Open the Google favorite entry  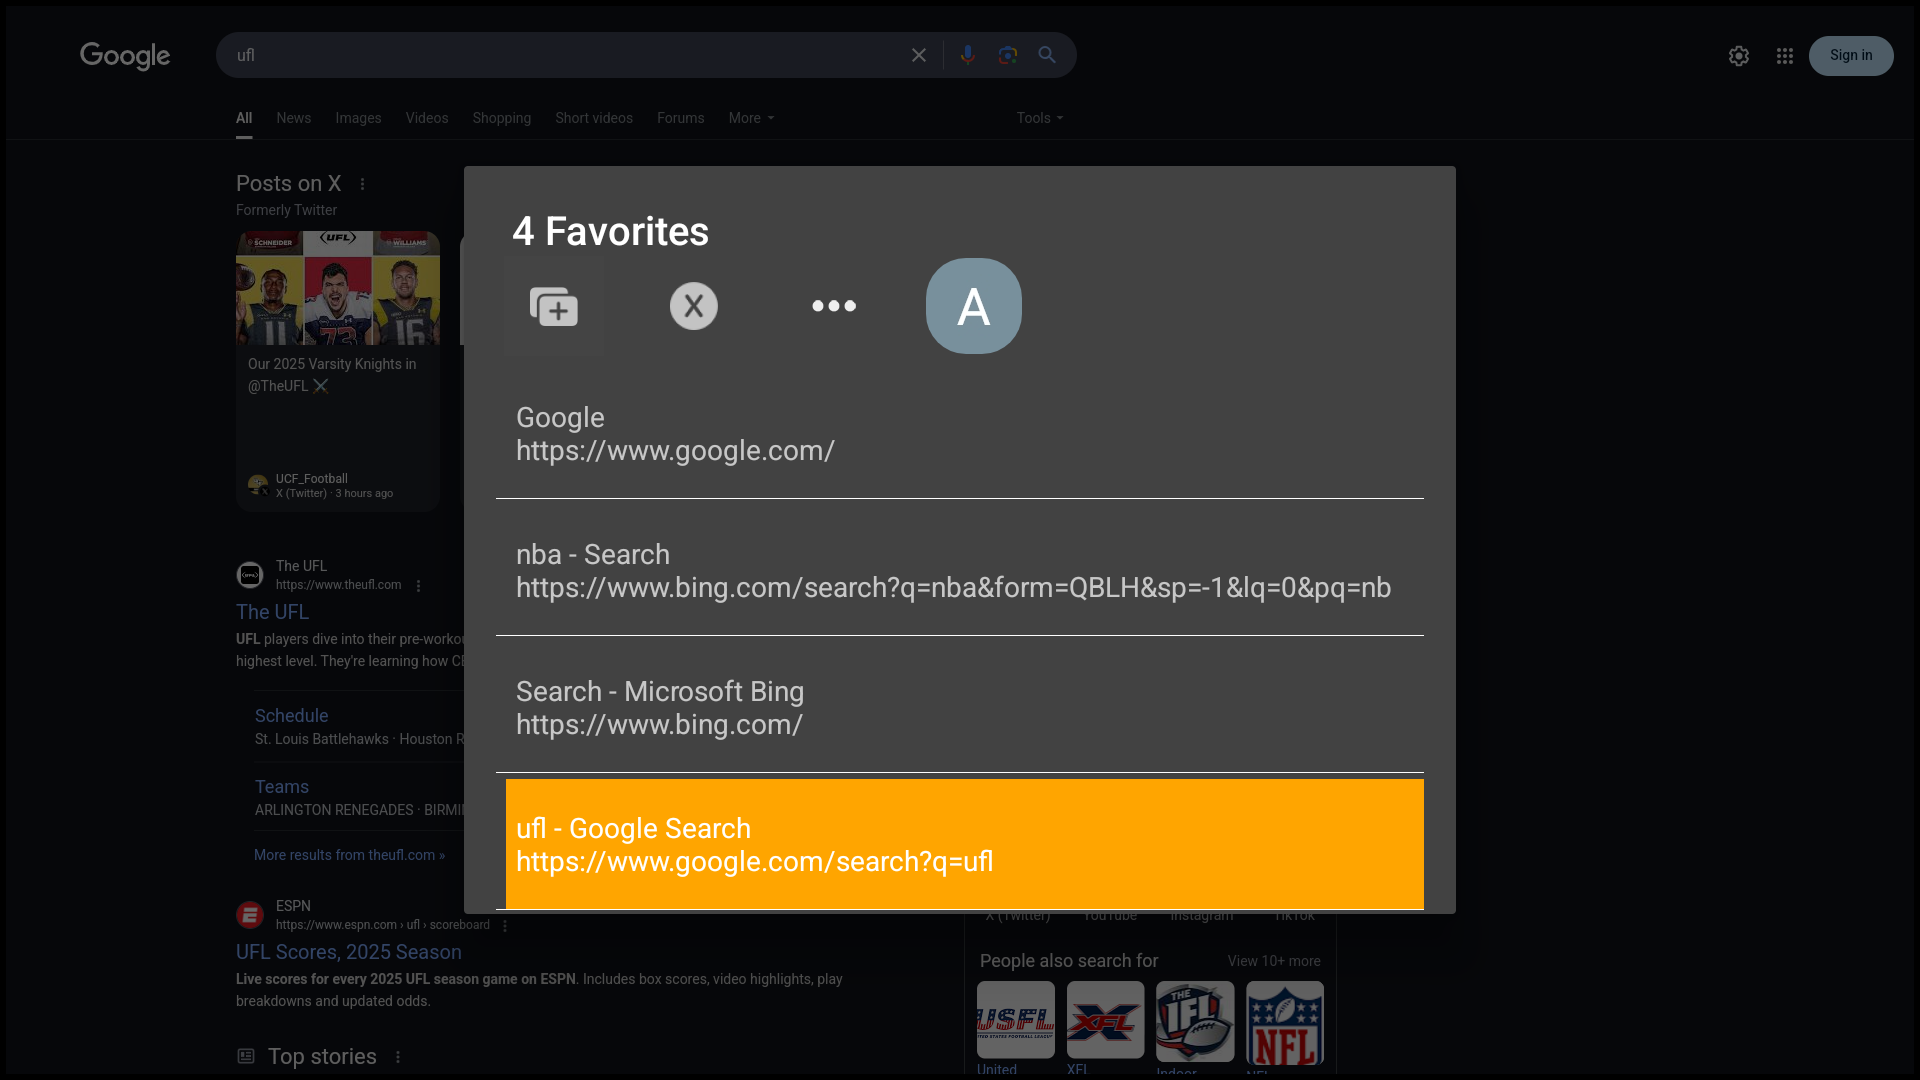tap(960, 434)
